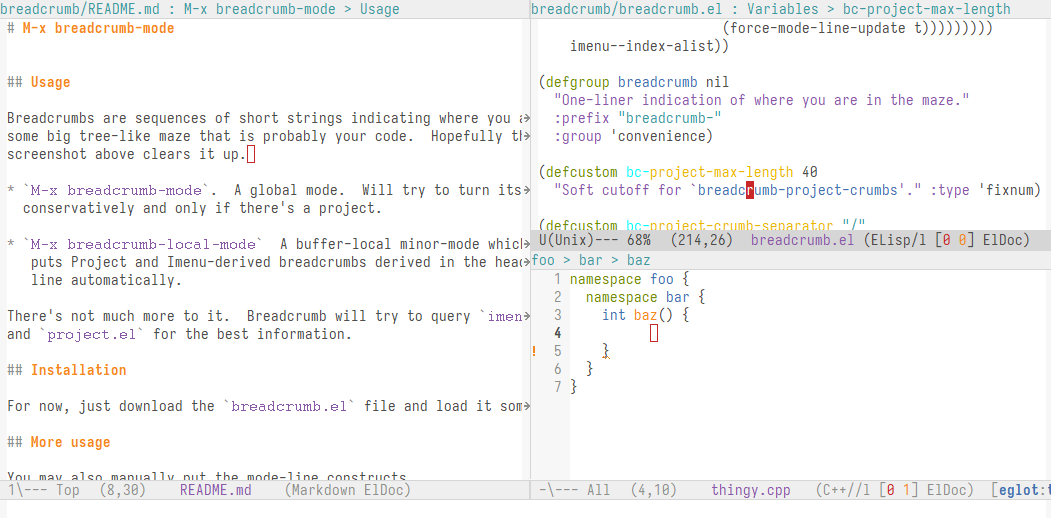1051x518 pixels.
Task: Click the flymake exclamation mark beside line 5
Action: point(534,350)
